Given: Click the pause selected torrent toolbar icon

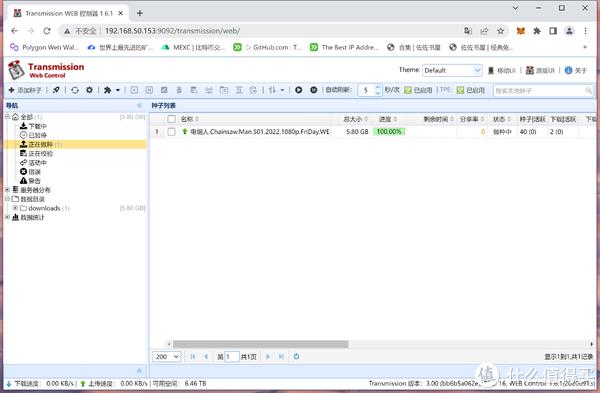Looking at the screenshot, I should (x=149, y=90).
